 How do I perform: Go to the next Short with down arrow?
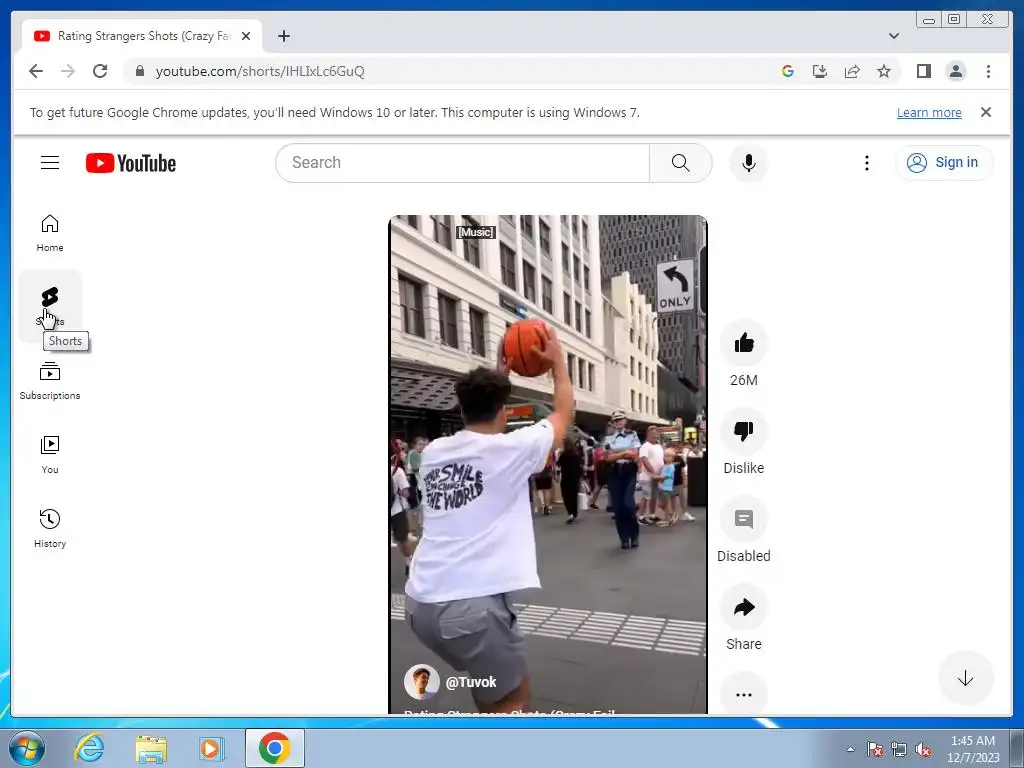(965, 679)
